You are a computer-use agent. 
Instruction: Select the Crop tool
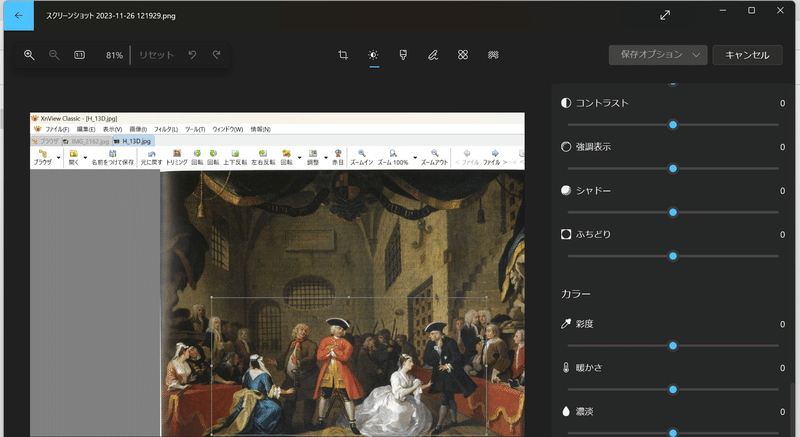click(343, 55)
